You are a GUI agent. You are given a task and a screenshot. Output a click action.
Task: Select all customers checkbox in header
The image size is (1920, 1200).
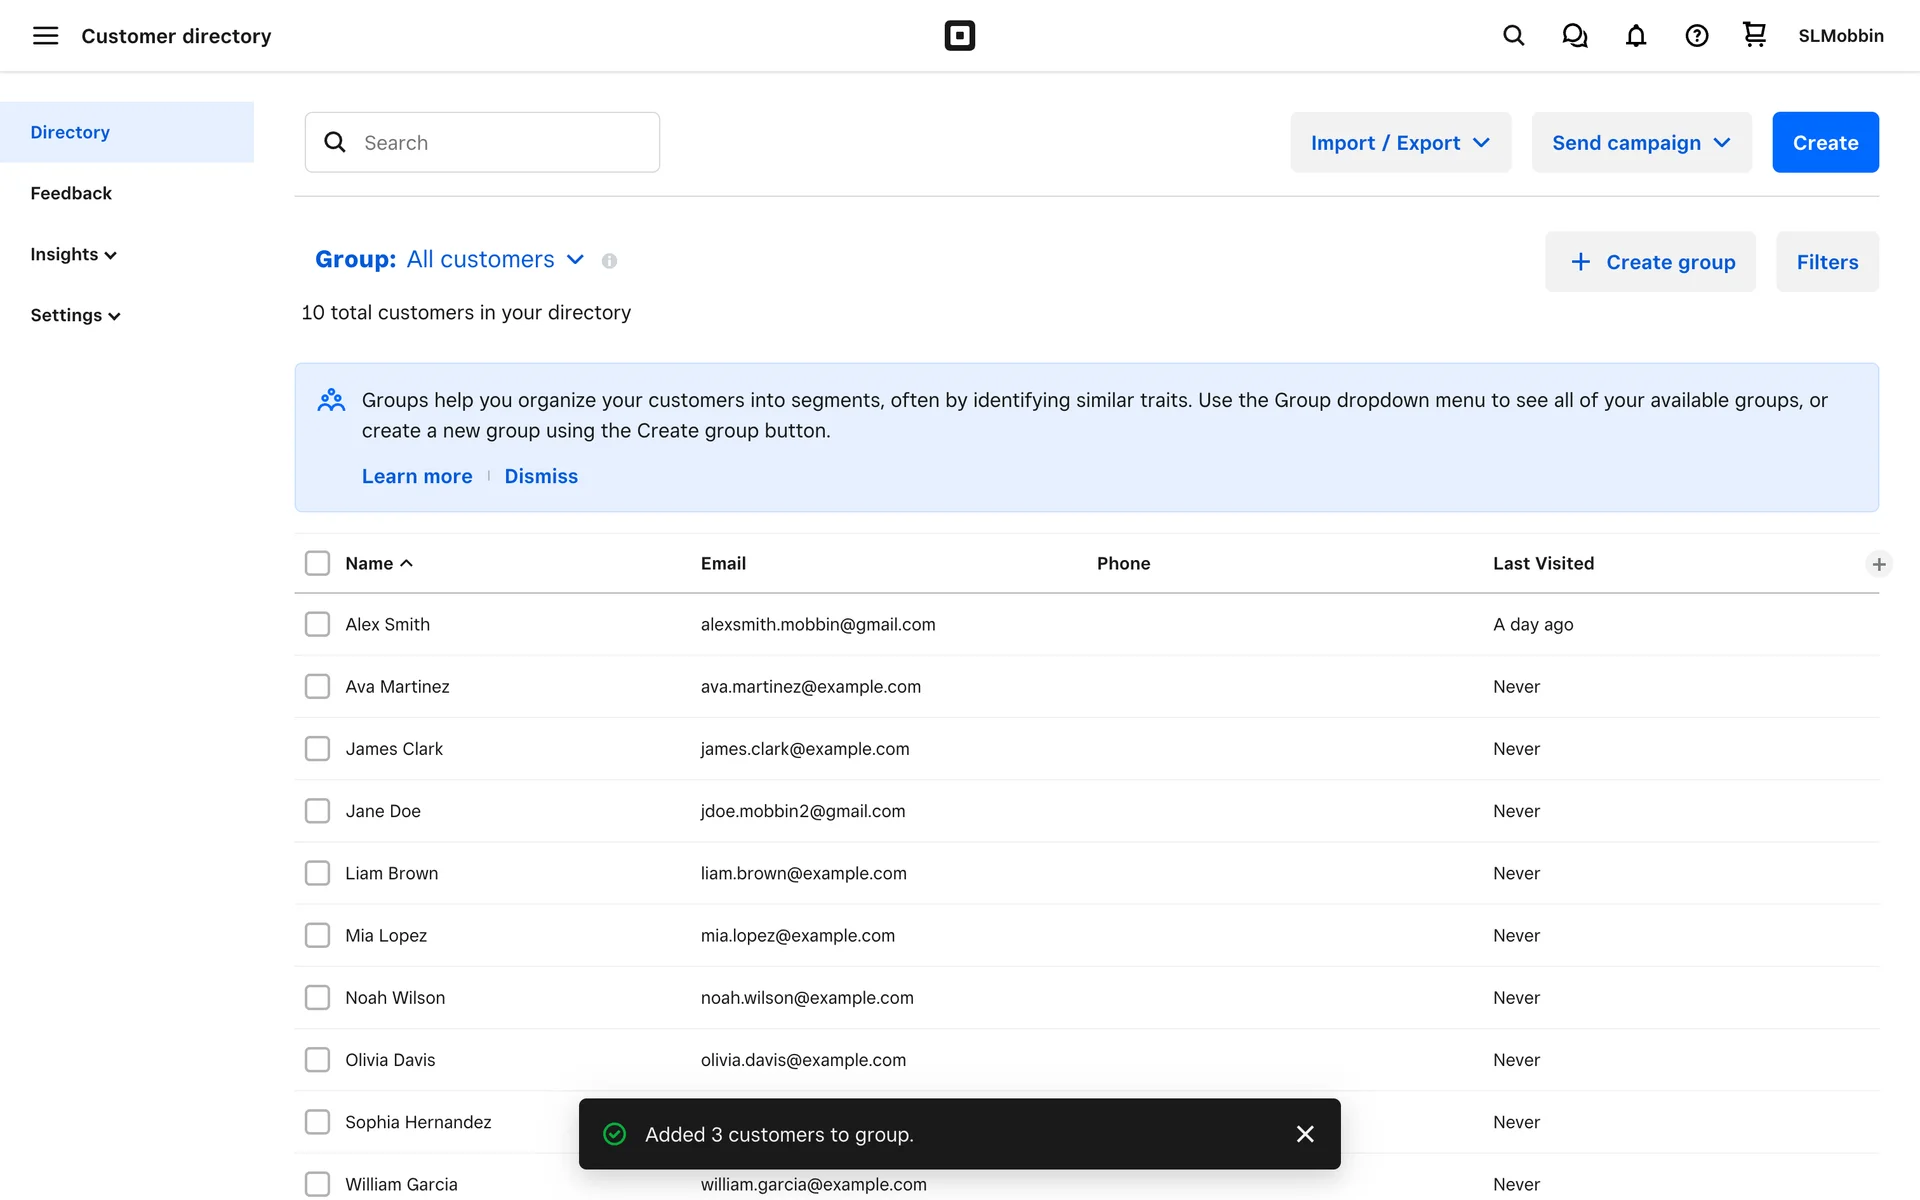[x=317, y=563]
